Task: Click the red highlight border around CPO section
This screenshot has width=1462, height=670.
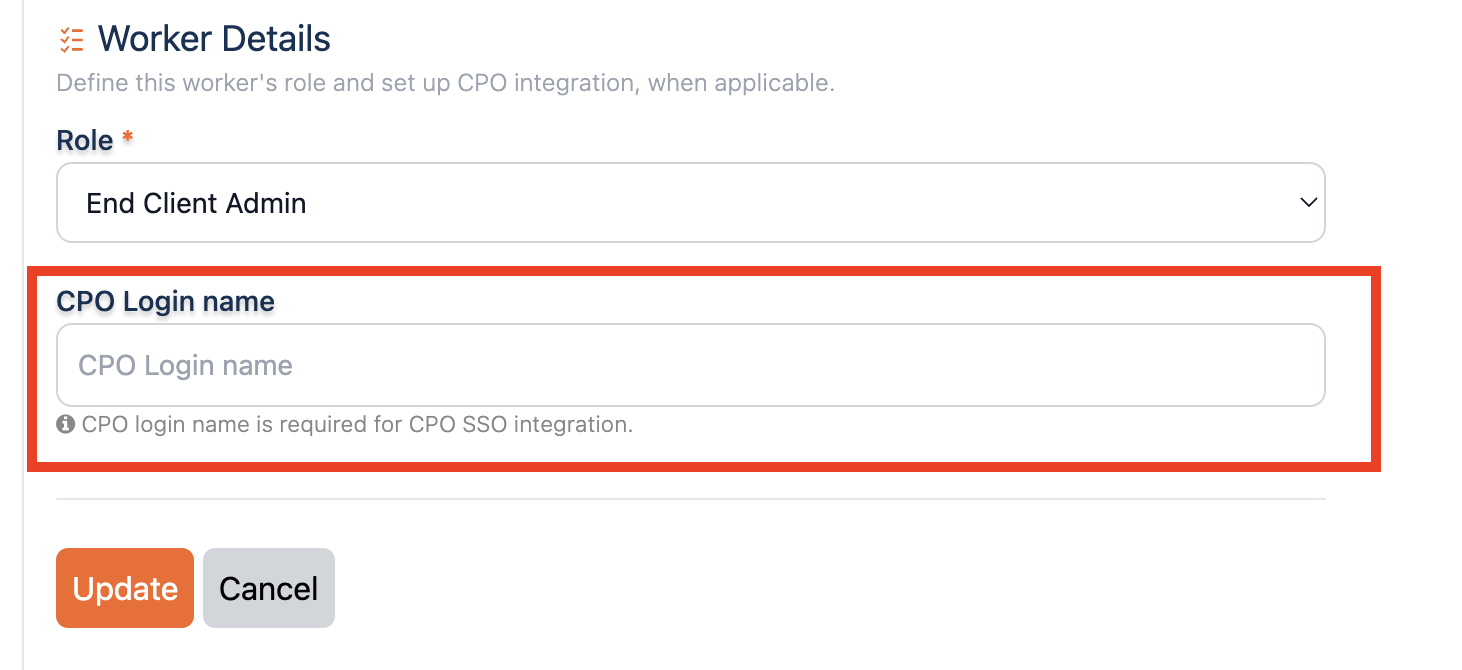Action: point(704,270)
